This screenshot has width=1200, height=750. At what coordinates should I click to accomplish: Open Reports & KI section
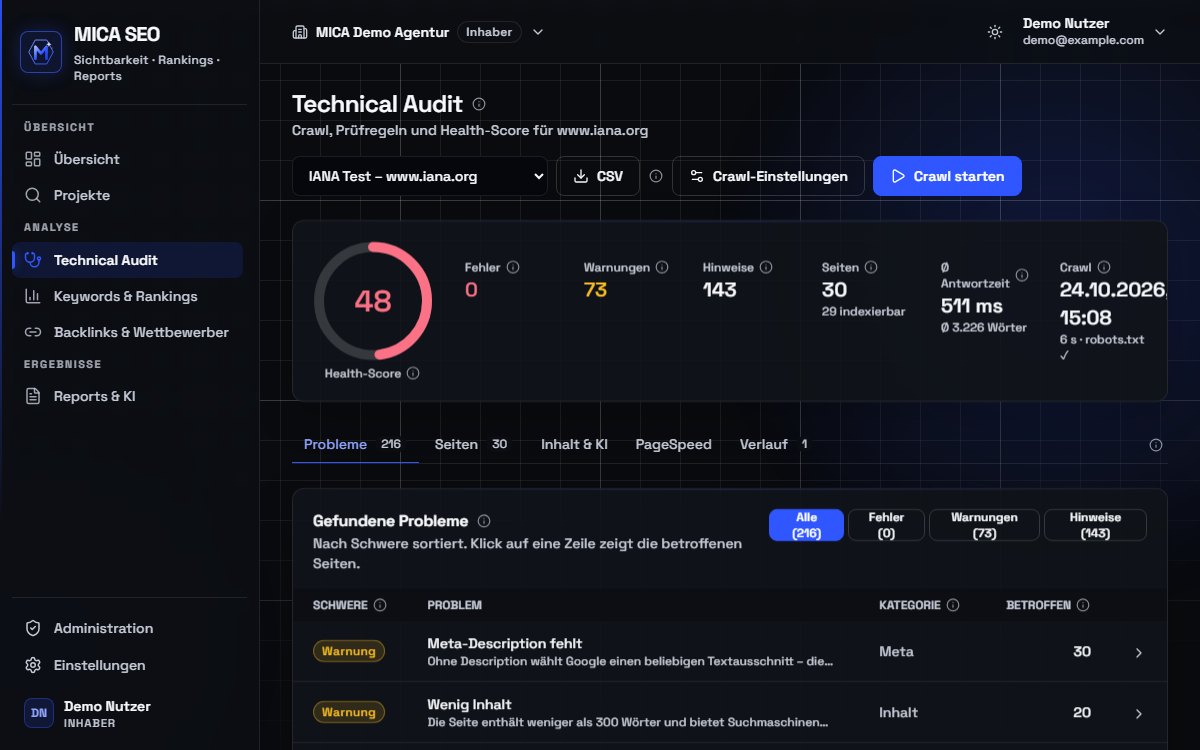point(128,396)
